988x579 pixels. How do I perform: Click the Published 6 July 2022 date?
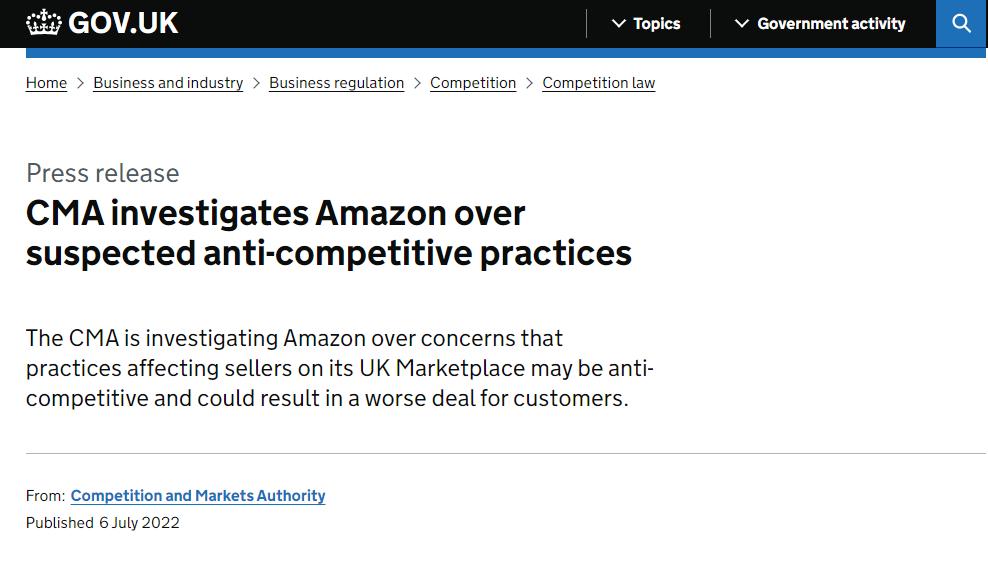point(102,522)
